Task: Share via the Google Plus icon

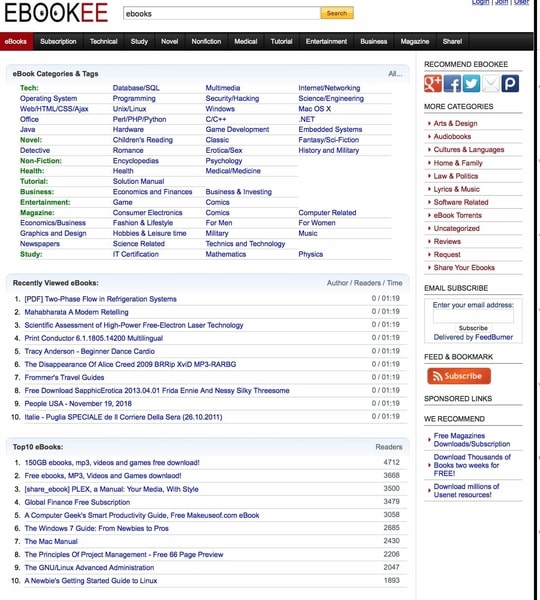Action: point(433,83)
